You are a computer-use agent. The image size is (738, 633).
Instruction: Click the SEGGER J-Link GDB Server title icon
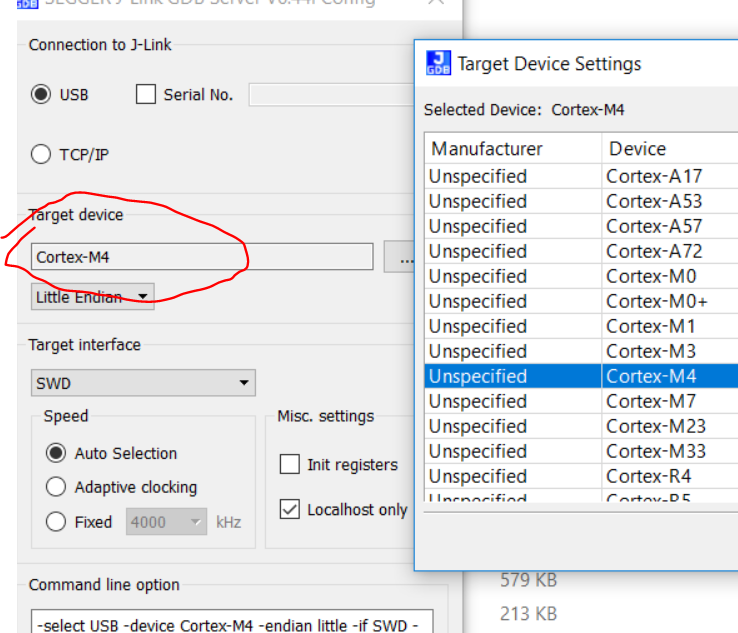click(27, 3)
